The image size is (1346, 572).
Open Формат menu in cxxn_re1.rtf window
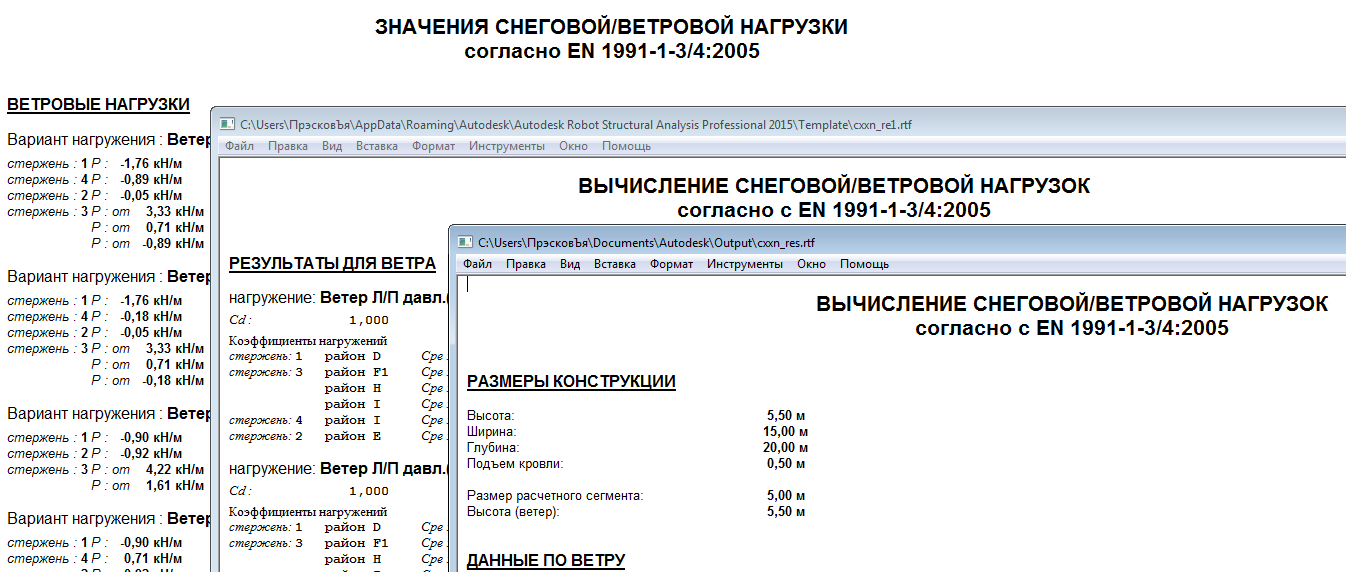click(433, 146)
